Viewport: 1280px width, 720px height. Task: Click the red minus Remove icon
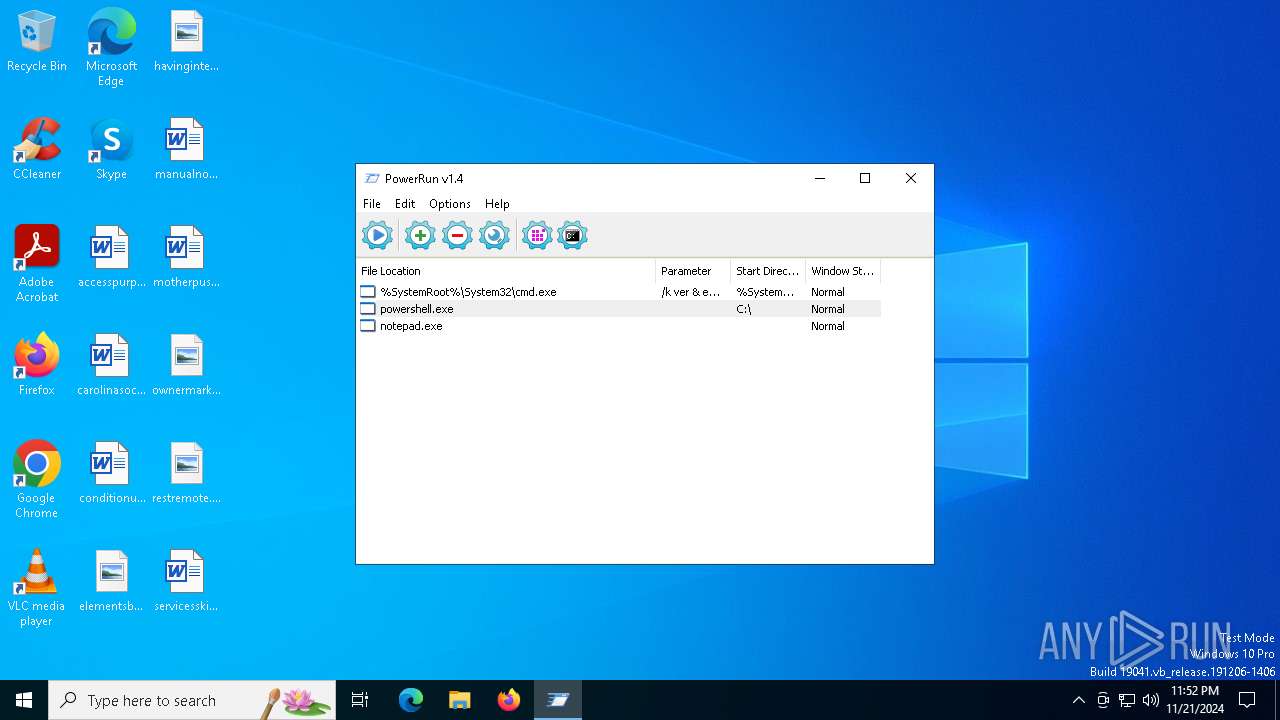[x=457, y=236]
